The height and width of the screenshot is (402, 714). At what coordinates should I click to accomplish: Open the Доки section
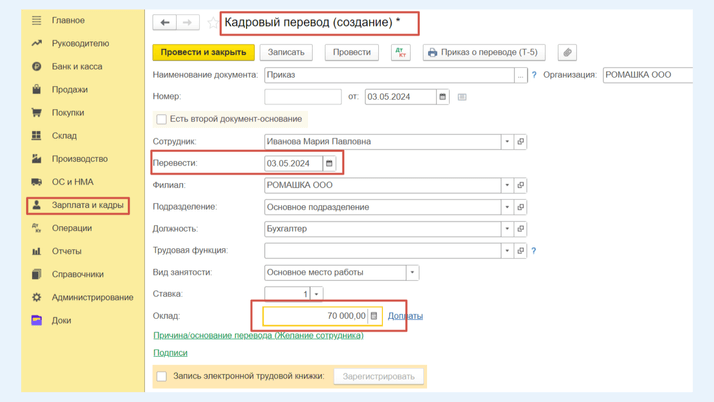pos(61,321)
